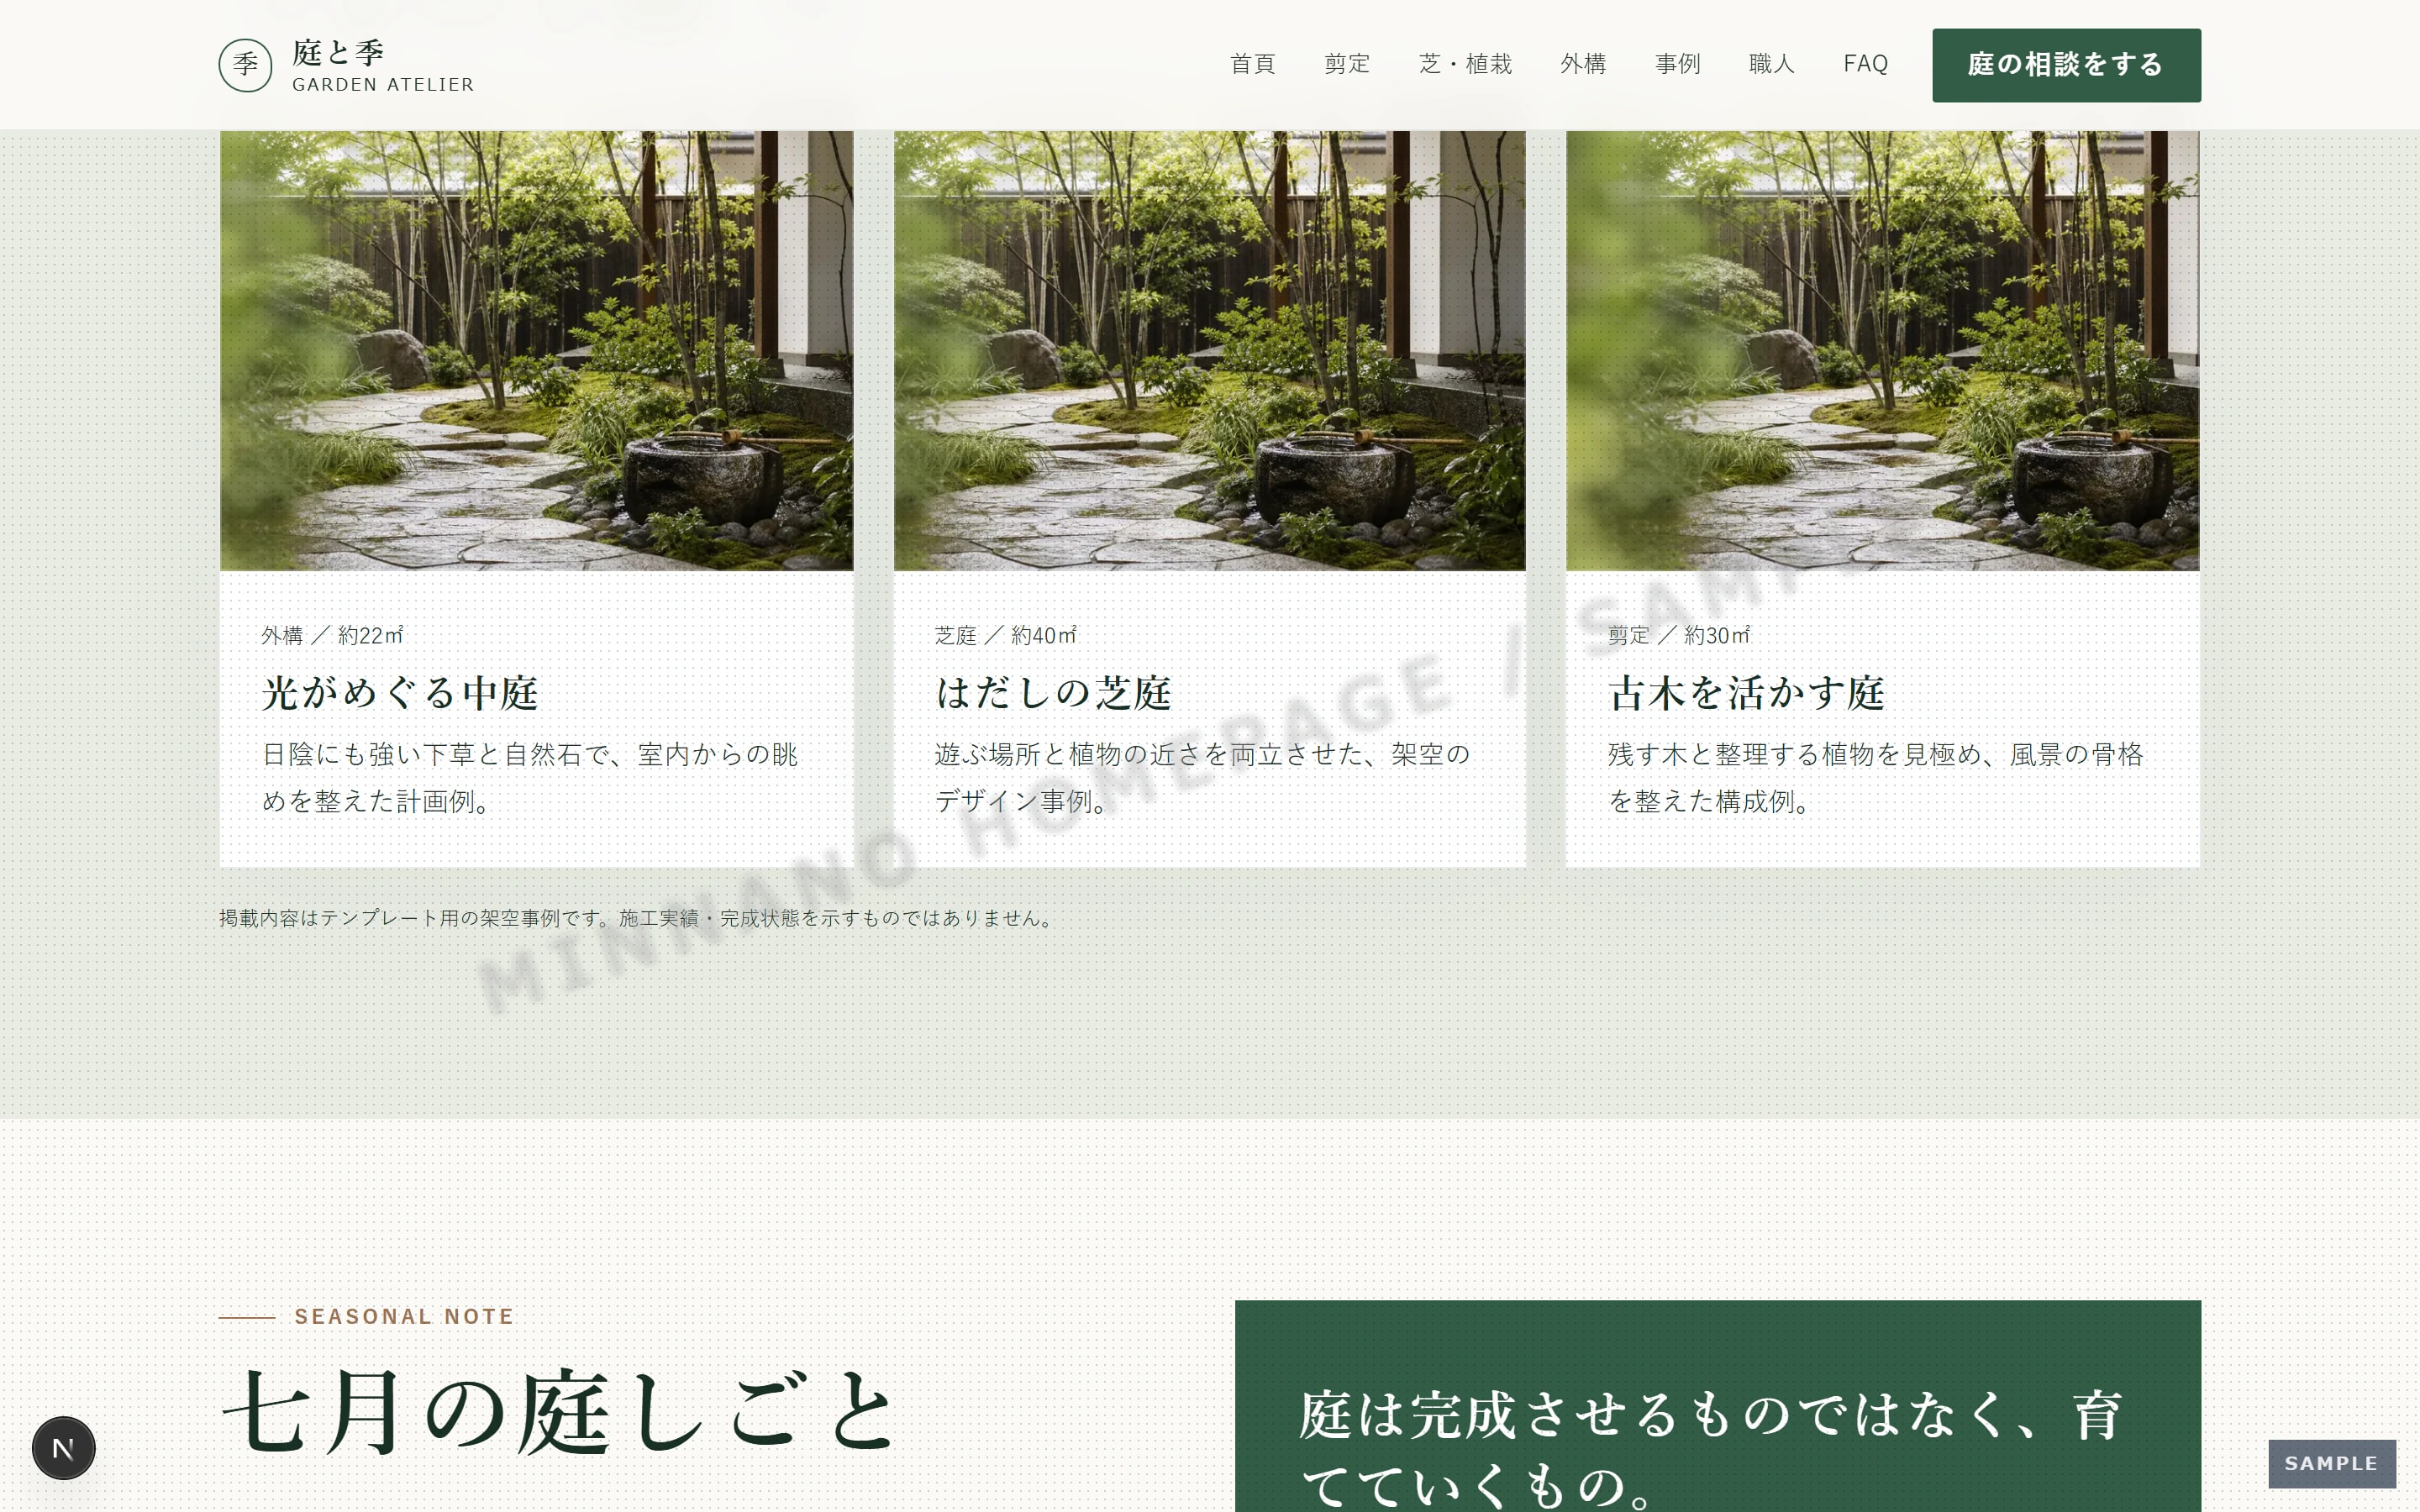Navigate to 事例 in the header
Screen dimensions: 2420x1512
[x=1677, y=64]
